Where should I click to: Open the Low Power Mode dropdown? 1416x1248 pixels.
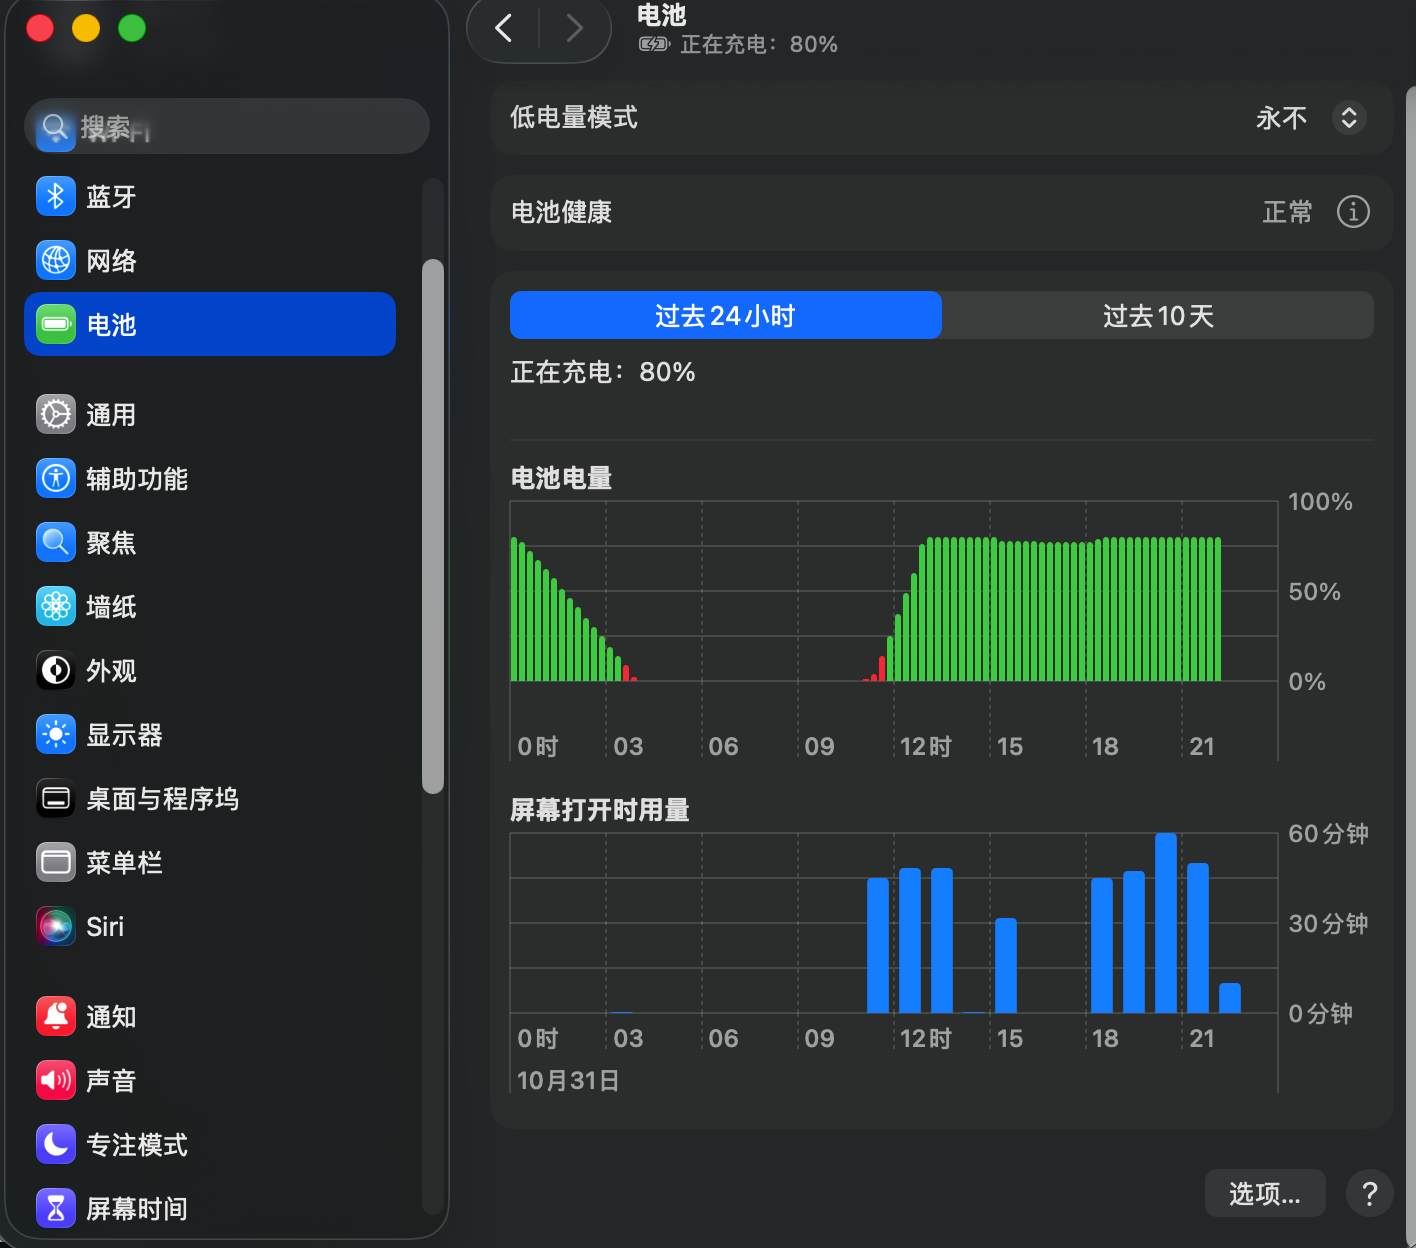click(1348, 118)
